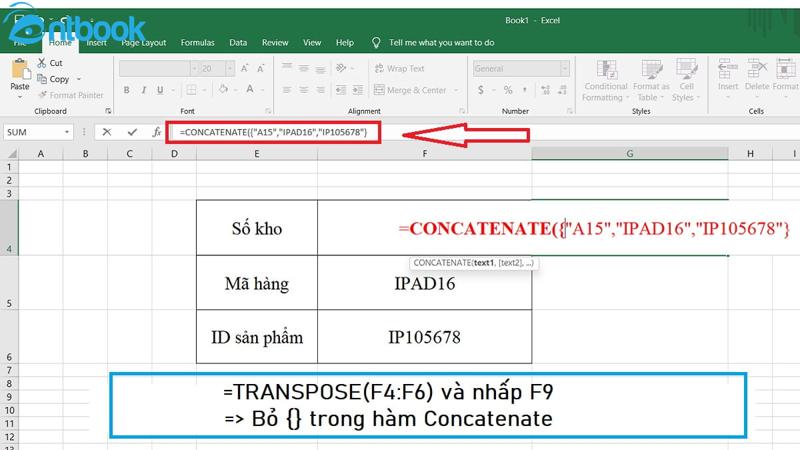
Task: Click the Fill Color bucket
Action: [223, 90]
